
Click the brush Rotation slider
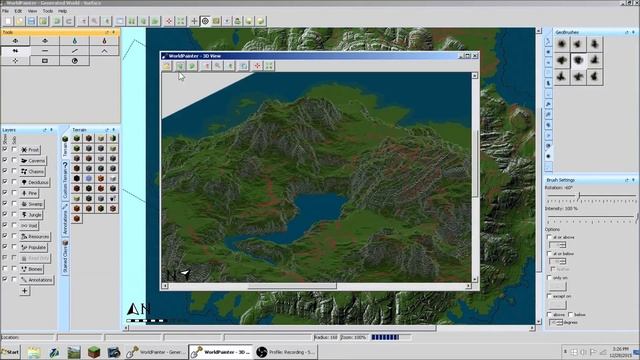[591, 196]
